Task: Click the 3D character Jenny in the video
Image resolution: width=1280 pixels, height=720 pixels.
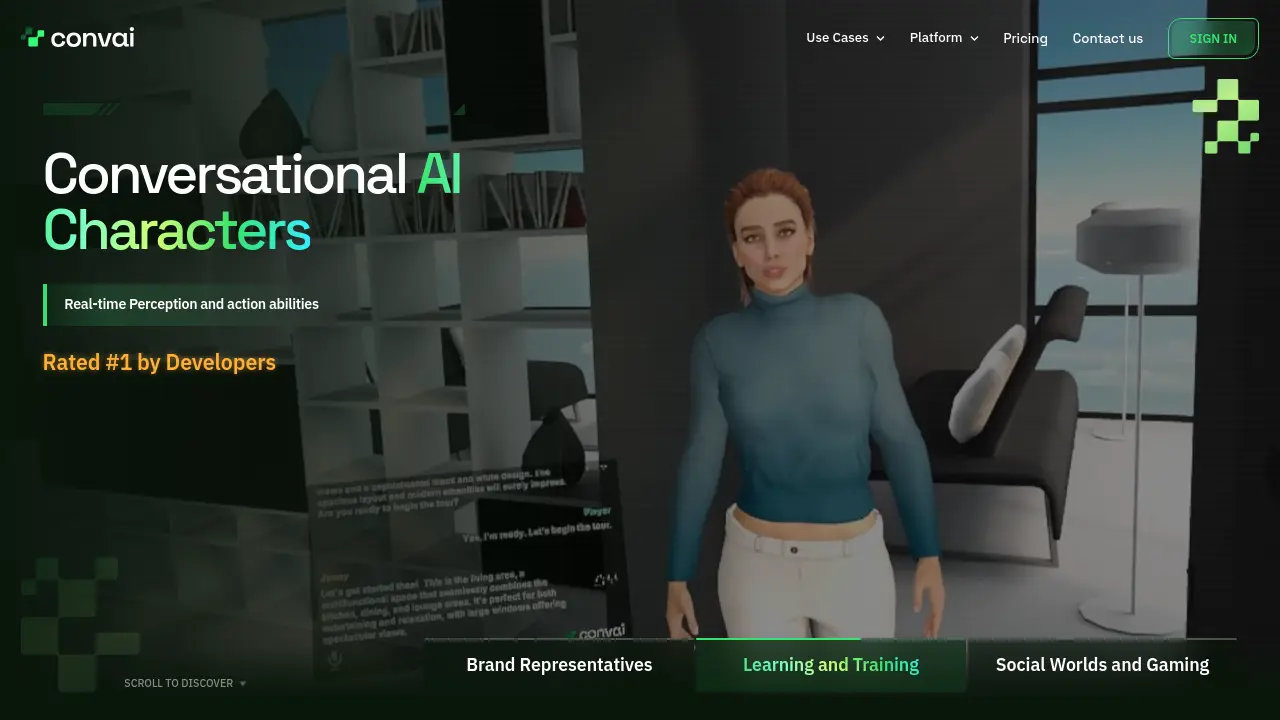Action: tap(790, 400)
